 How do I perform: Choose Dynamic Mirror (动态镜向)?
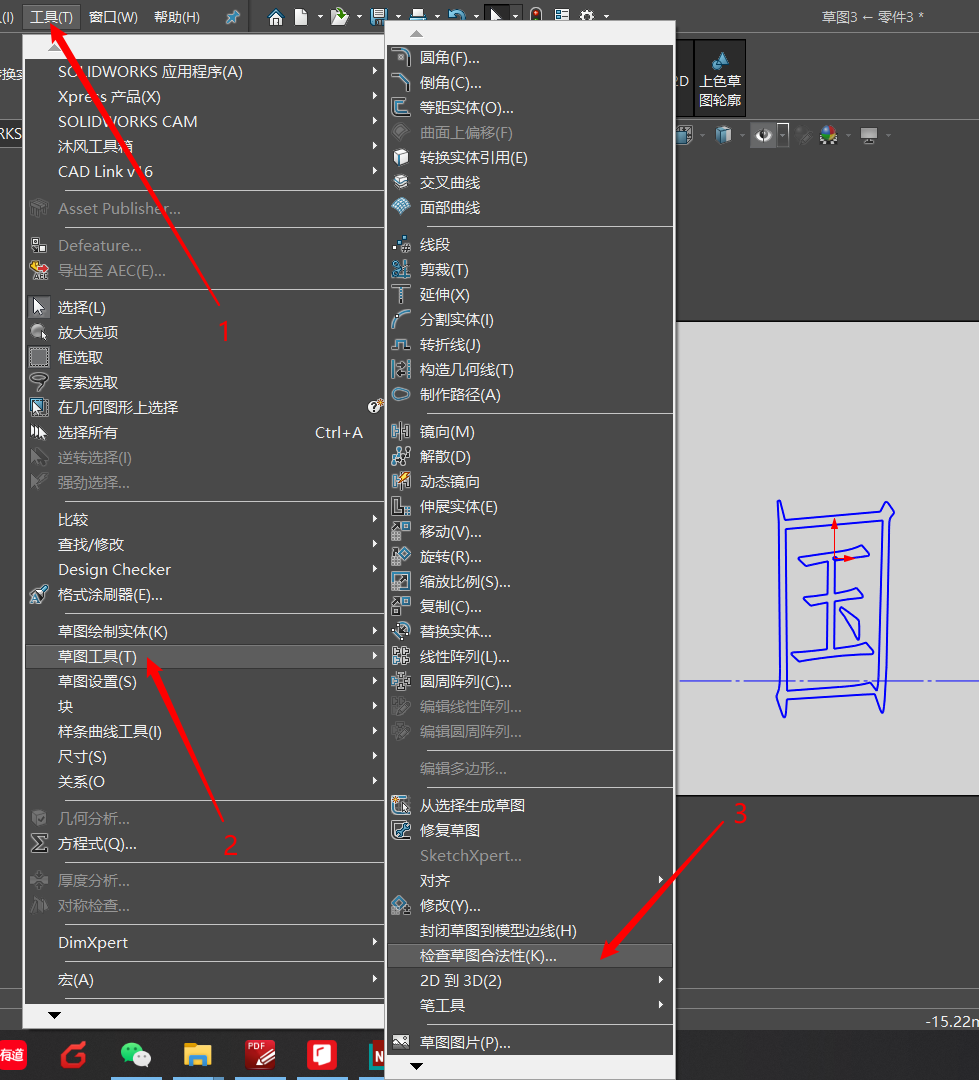[x=530, y=481]
